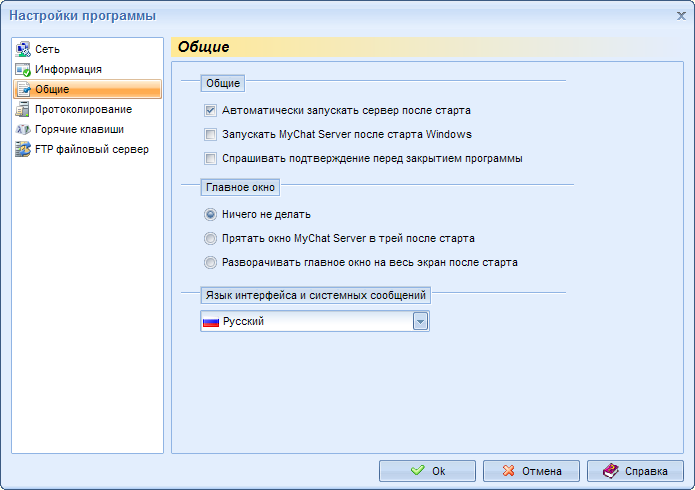Enable Запускать MyChat Server после старта Windows
The image size is (695, 490).
pyautogui.click(x=211, y=134)
